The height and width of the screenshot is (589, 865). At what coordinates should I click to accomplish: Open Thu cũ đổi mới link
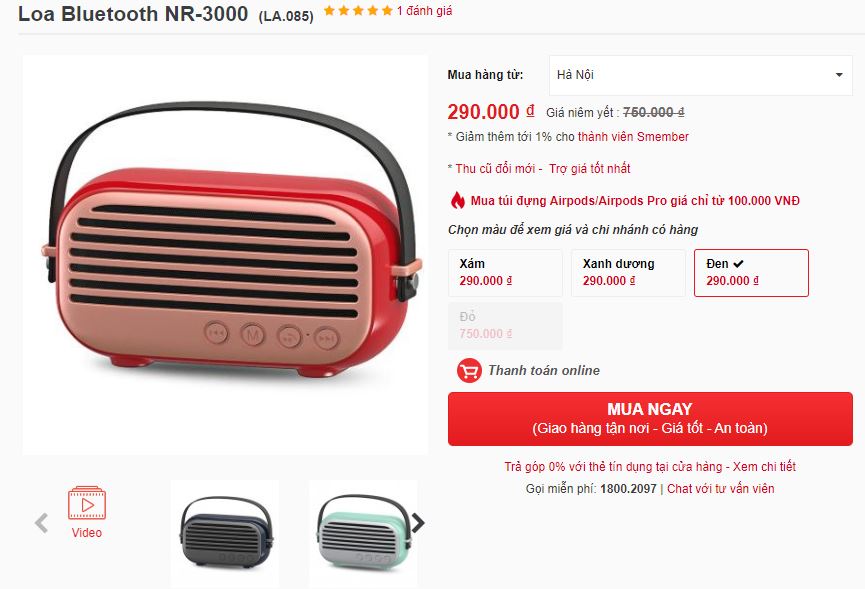coord(495,169)
